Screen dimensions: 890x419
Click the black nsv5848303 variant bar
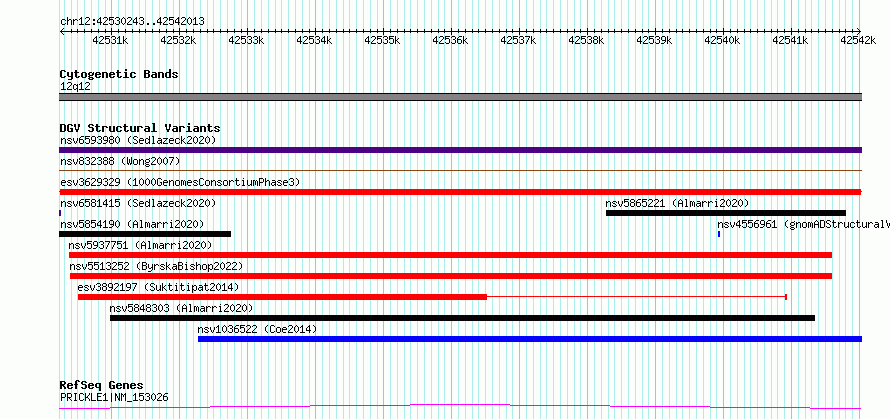[x=463, y=318]
